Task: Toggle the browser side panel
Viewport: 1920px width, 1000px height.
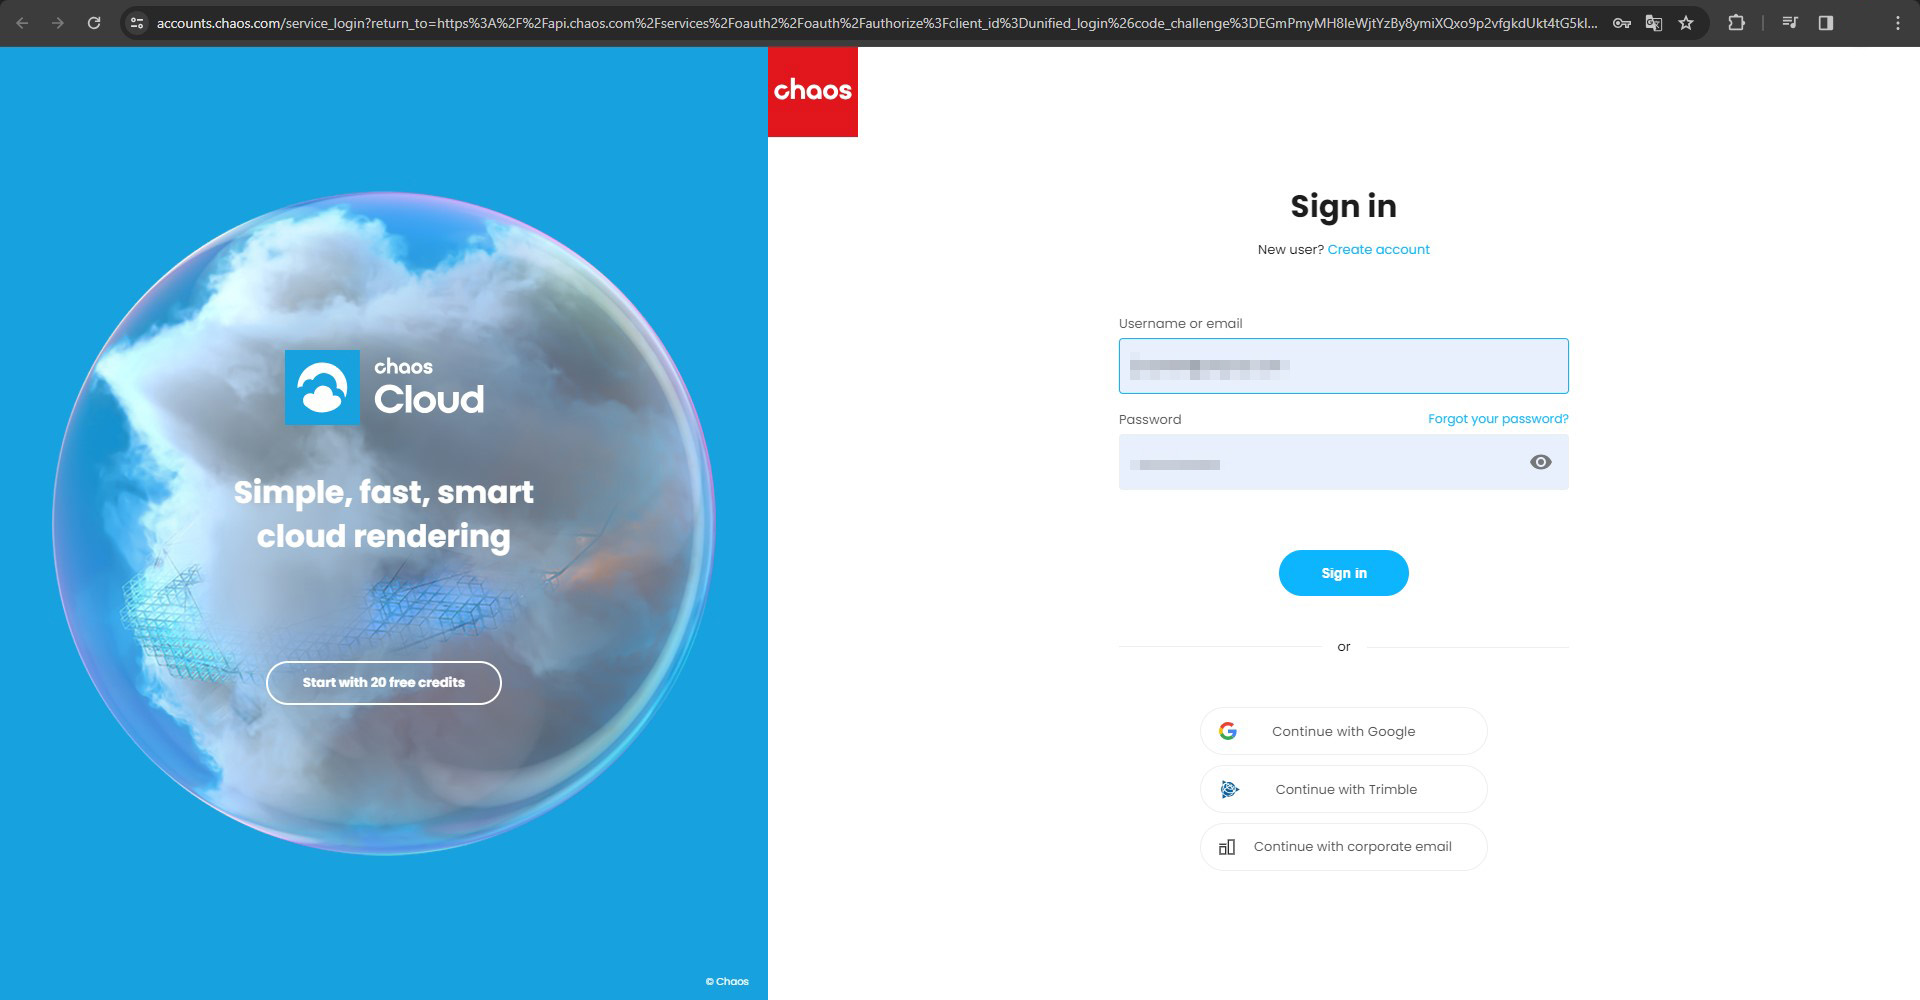Action: pos(1826,23)
